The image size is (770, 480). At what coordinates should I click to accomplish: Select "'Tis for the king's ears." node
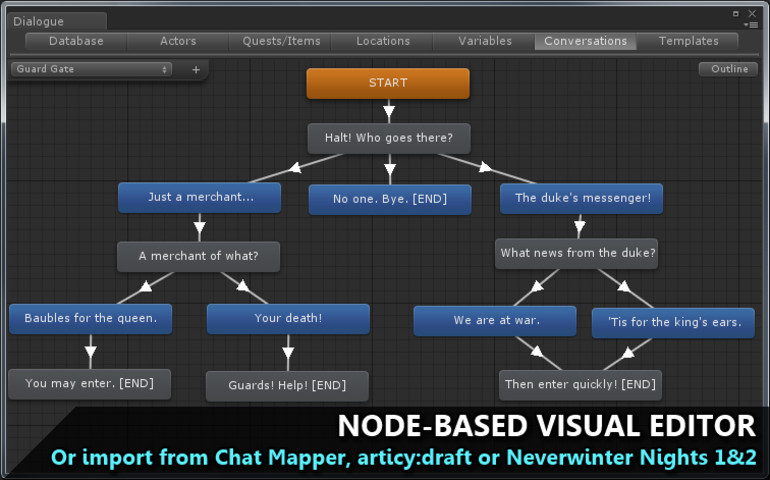pyautogui.click(x=673, y=323)
